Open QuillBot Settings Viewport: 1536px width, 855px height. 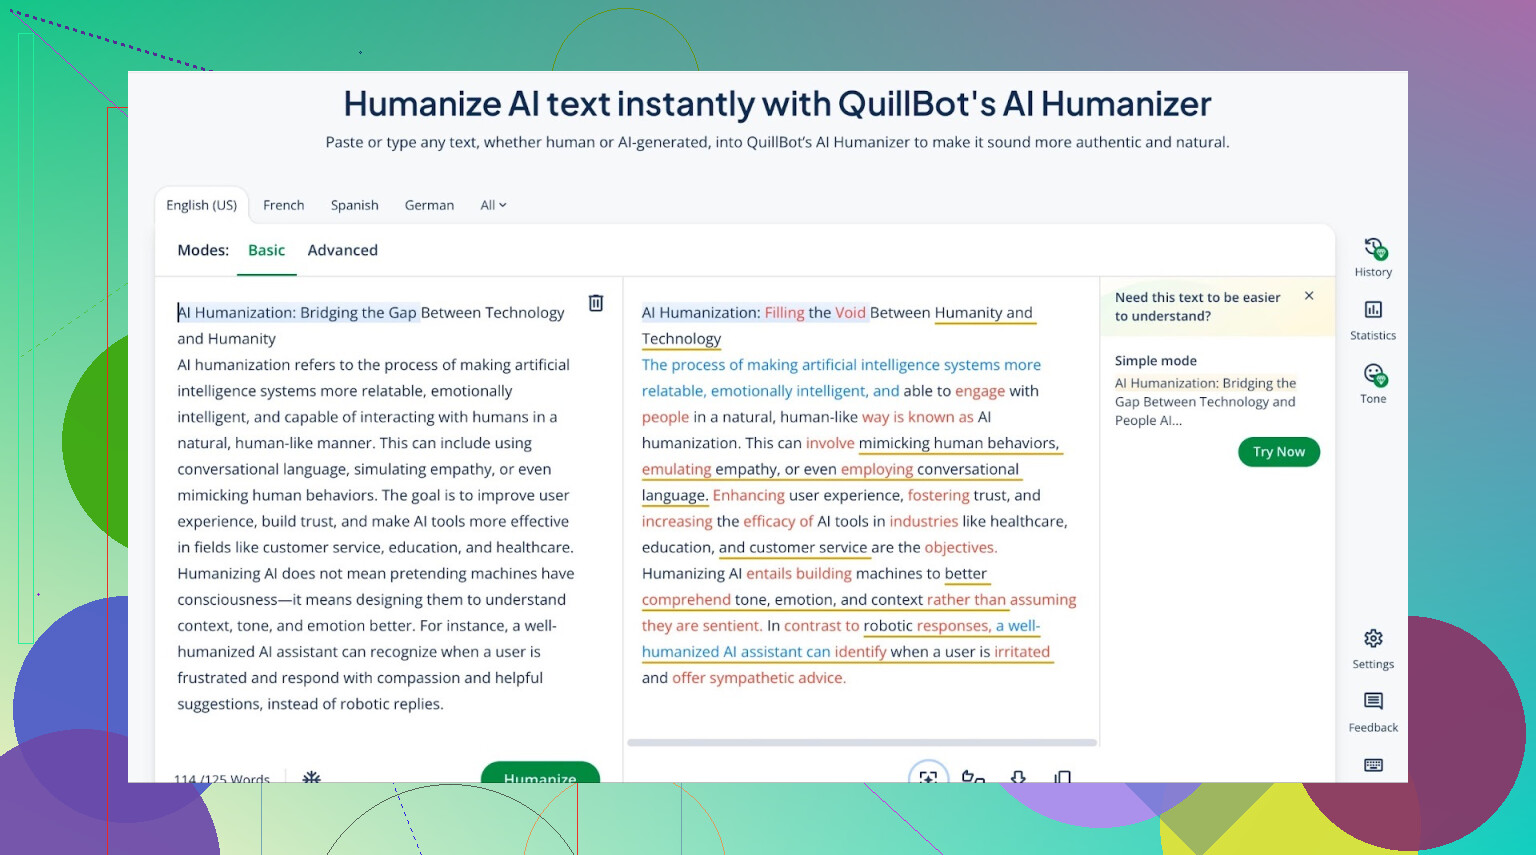click(1373, 648)
